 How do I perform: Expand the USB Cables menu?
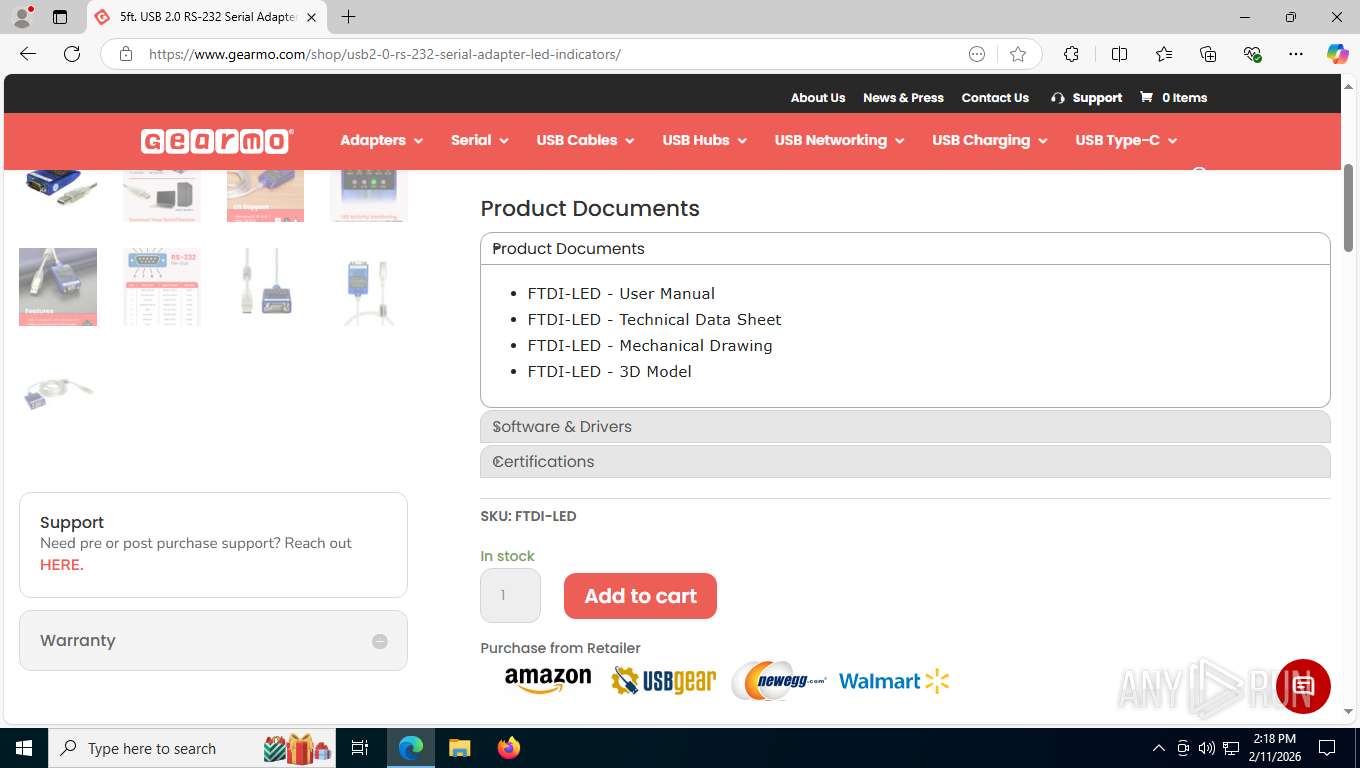585,141
